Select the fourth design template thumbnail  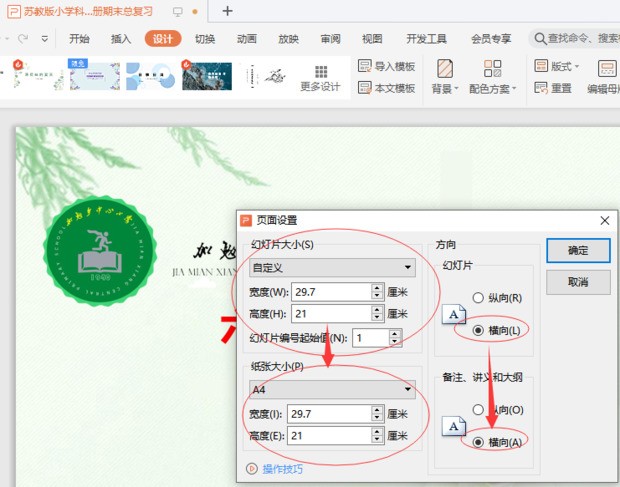[x=207, y=76]
